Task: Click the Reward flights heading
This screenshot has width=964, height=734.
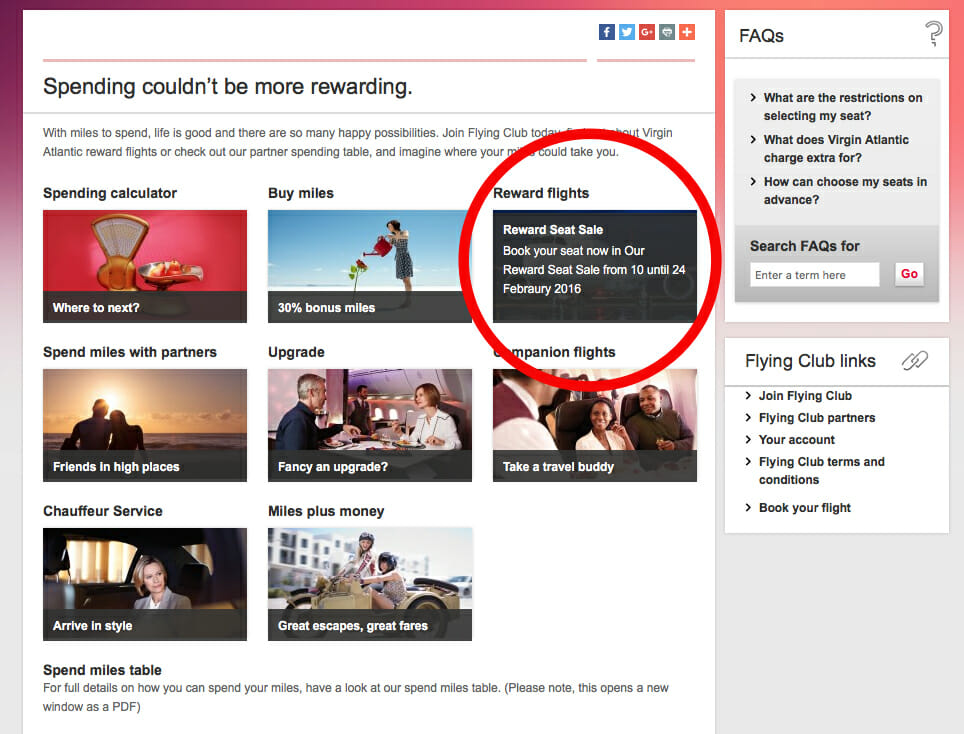Action: tap(541, 193)
